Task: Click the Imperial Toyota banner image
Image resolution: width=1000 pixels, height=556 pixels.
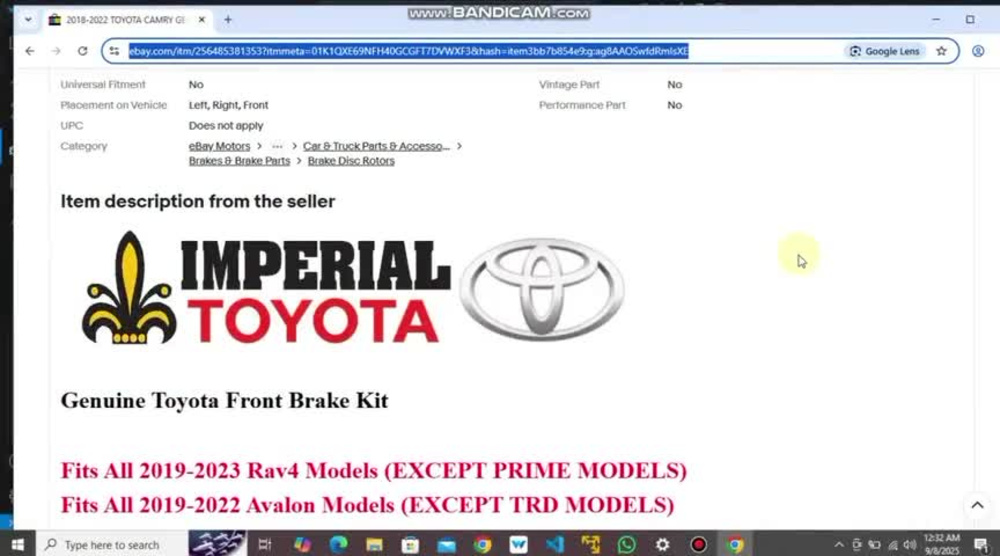Action: 353,288
